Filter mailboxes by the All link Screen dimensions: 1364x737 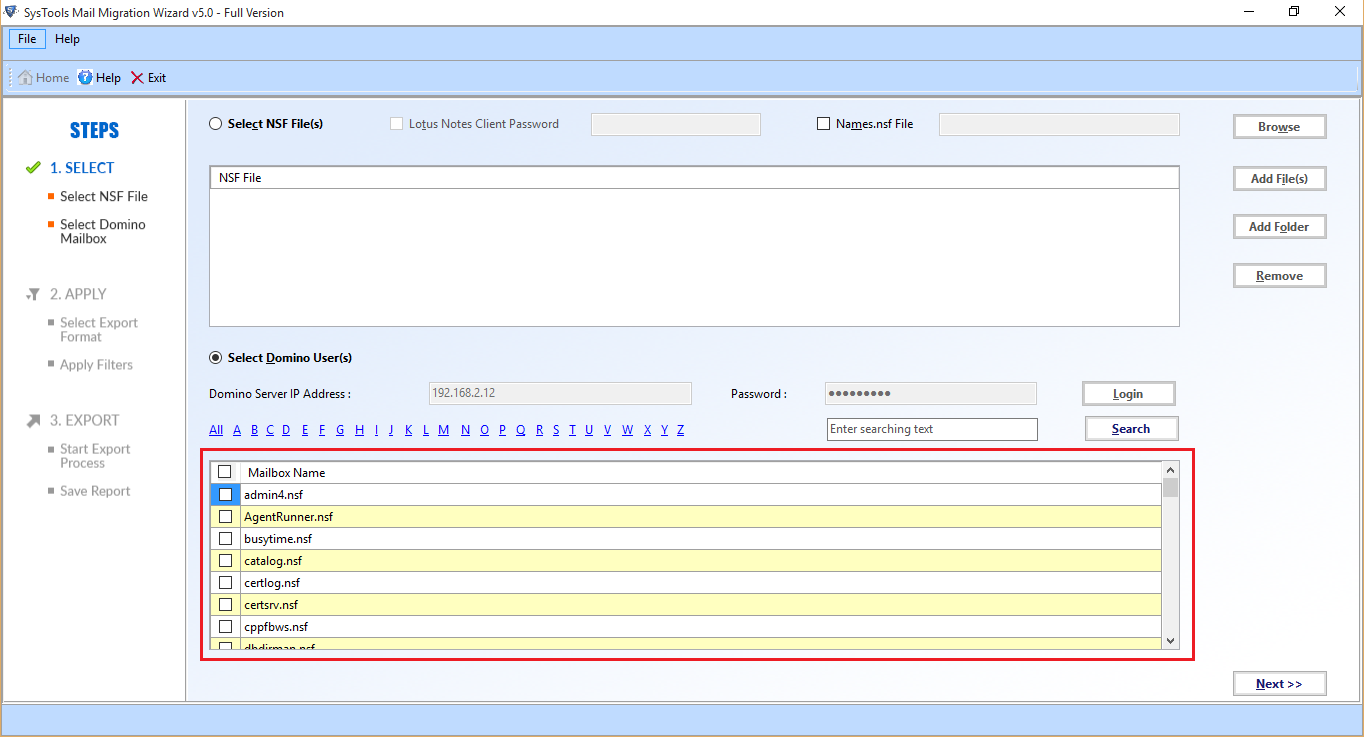tap(216, 430)
